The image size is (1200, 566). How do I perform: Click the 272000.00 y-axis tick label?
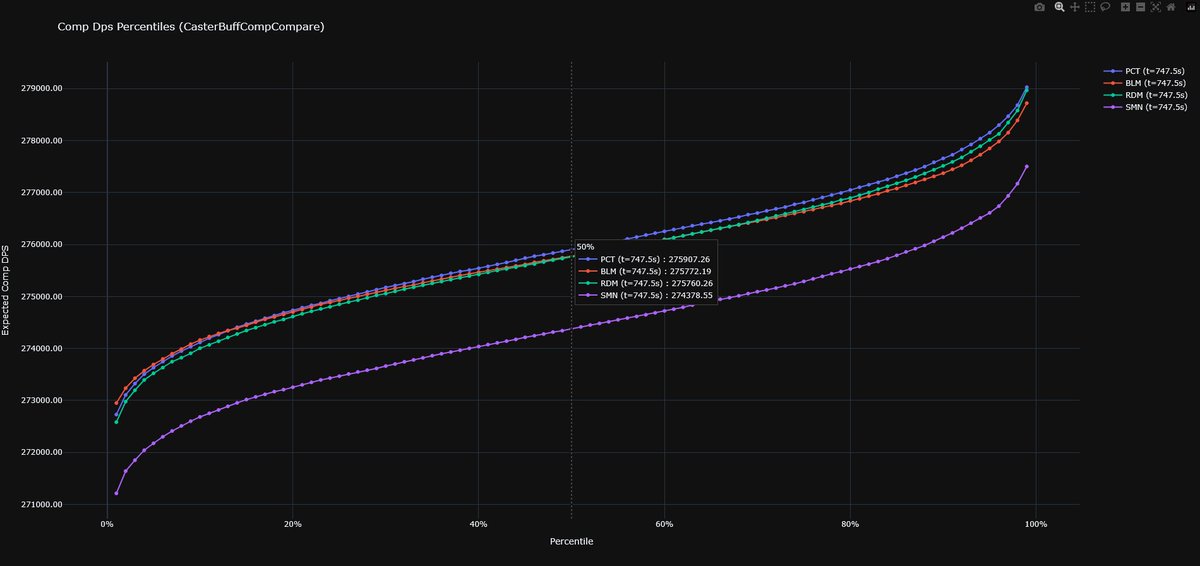42,452
